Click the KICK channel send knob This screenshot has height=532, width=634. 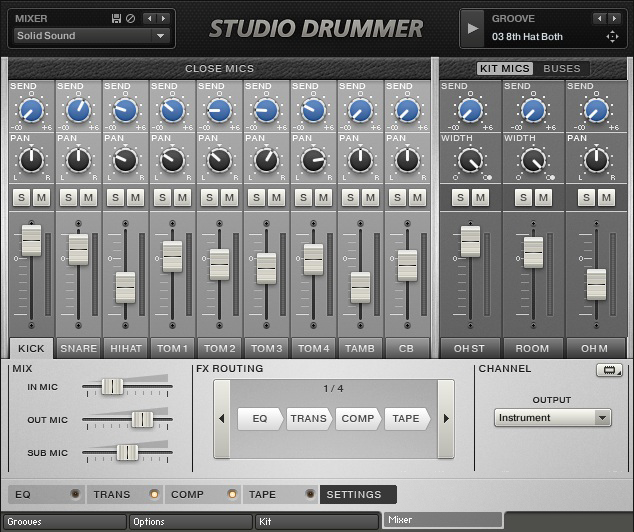pyautogui.click(x=31, y=111)
